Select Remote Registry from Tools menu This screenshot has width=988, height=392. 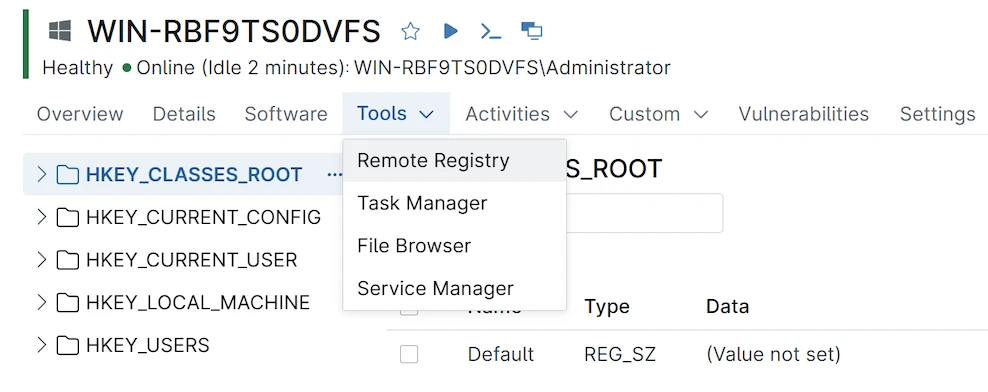tap(454, 161)
